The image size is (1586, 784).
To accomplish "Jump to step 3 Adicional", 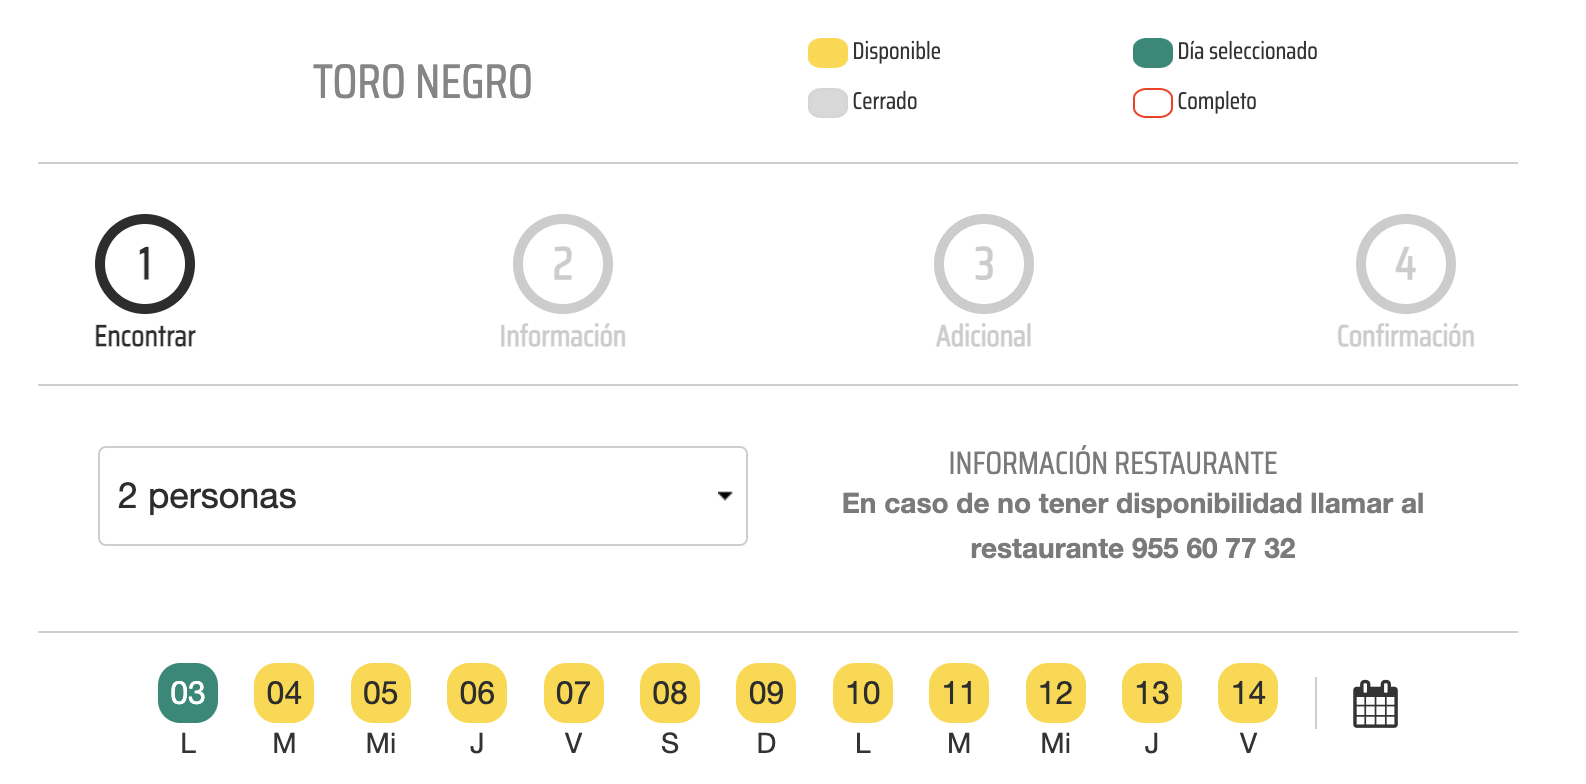I will (984, 282).
